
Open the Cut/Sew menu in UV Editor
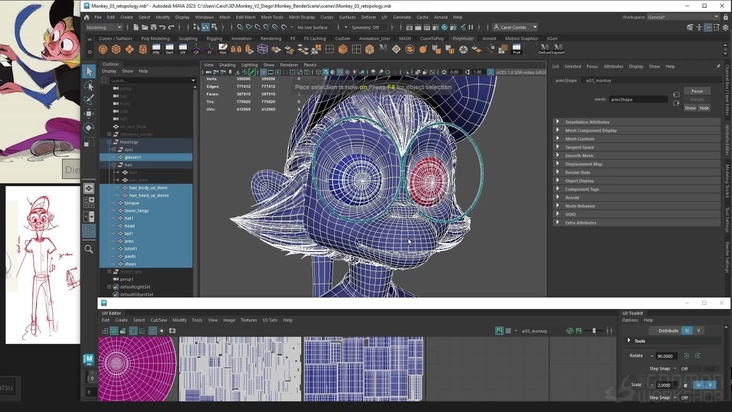(x=159, y=320)
